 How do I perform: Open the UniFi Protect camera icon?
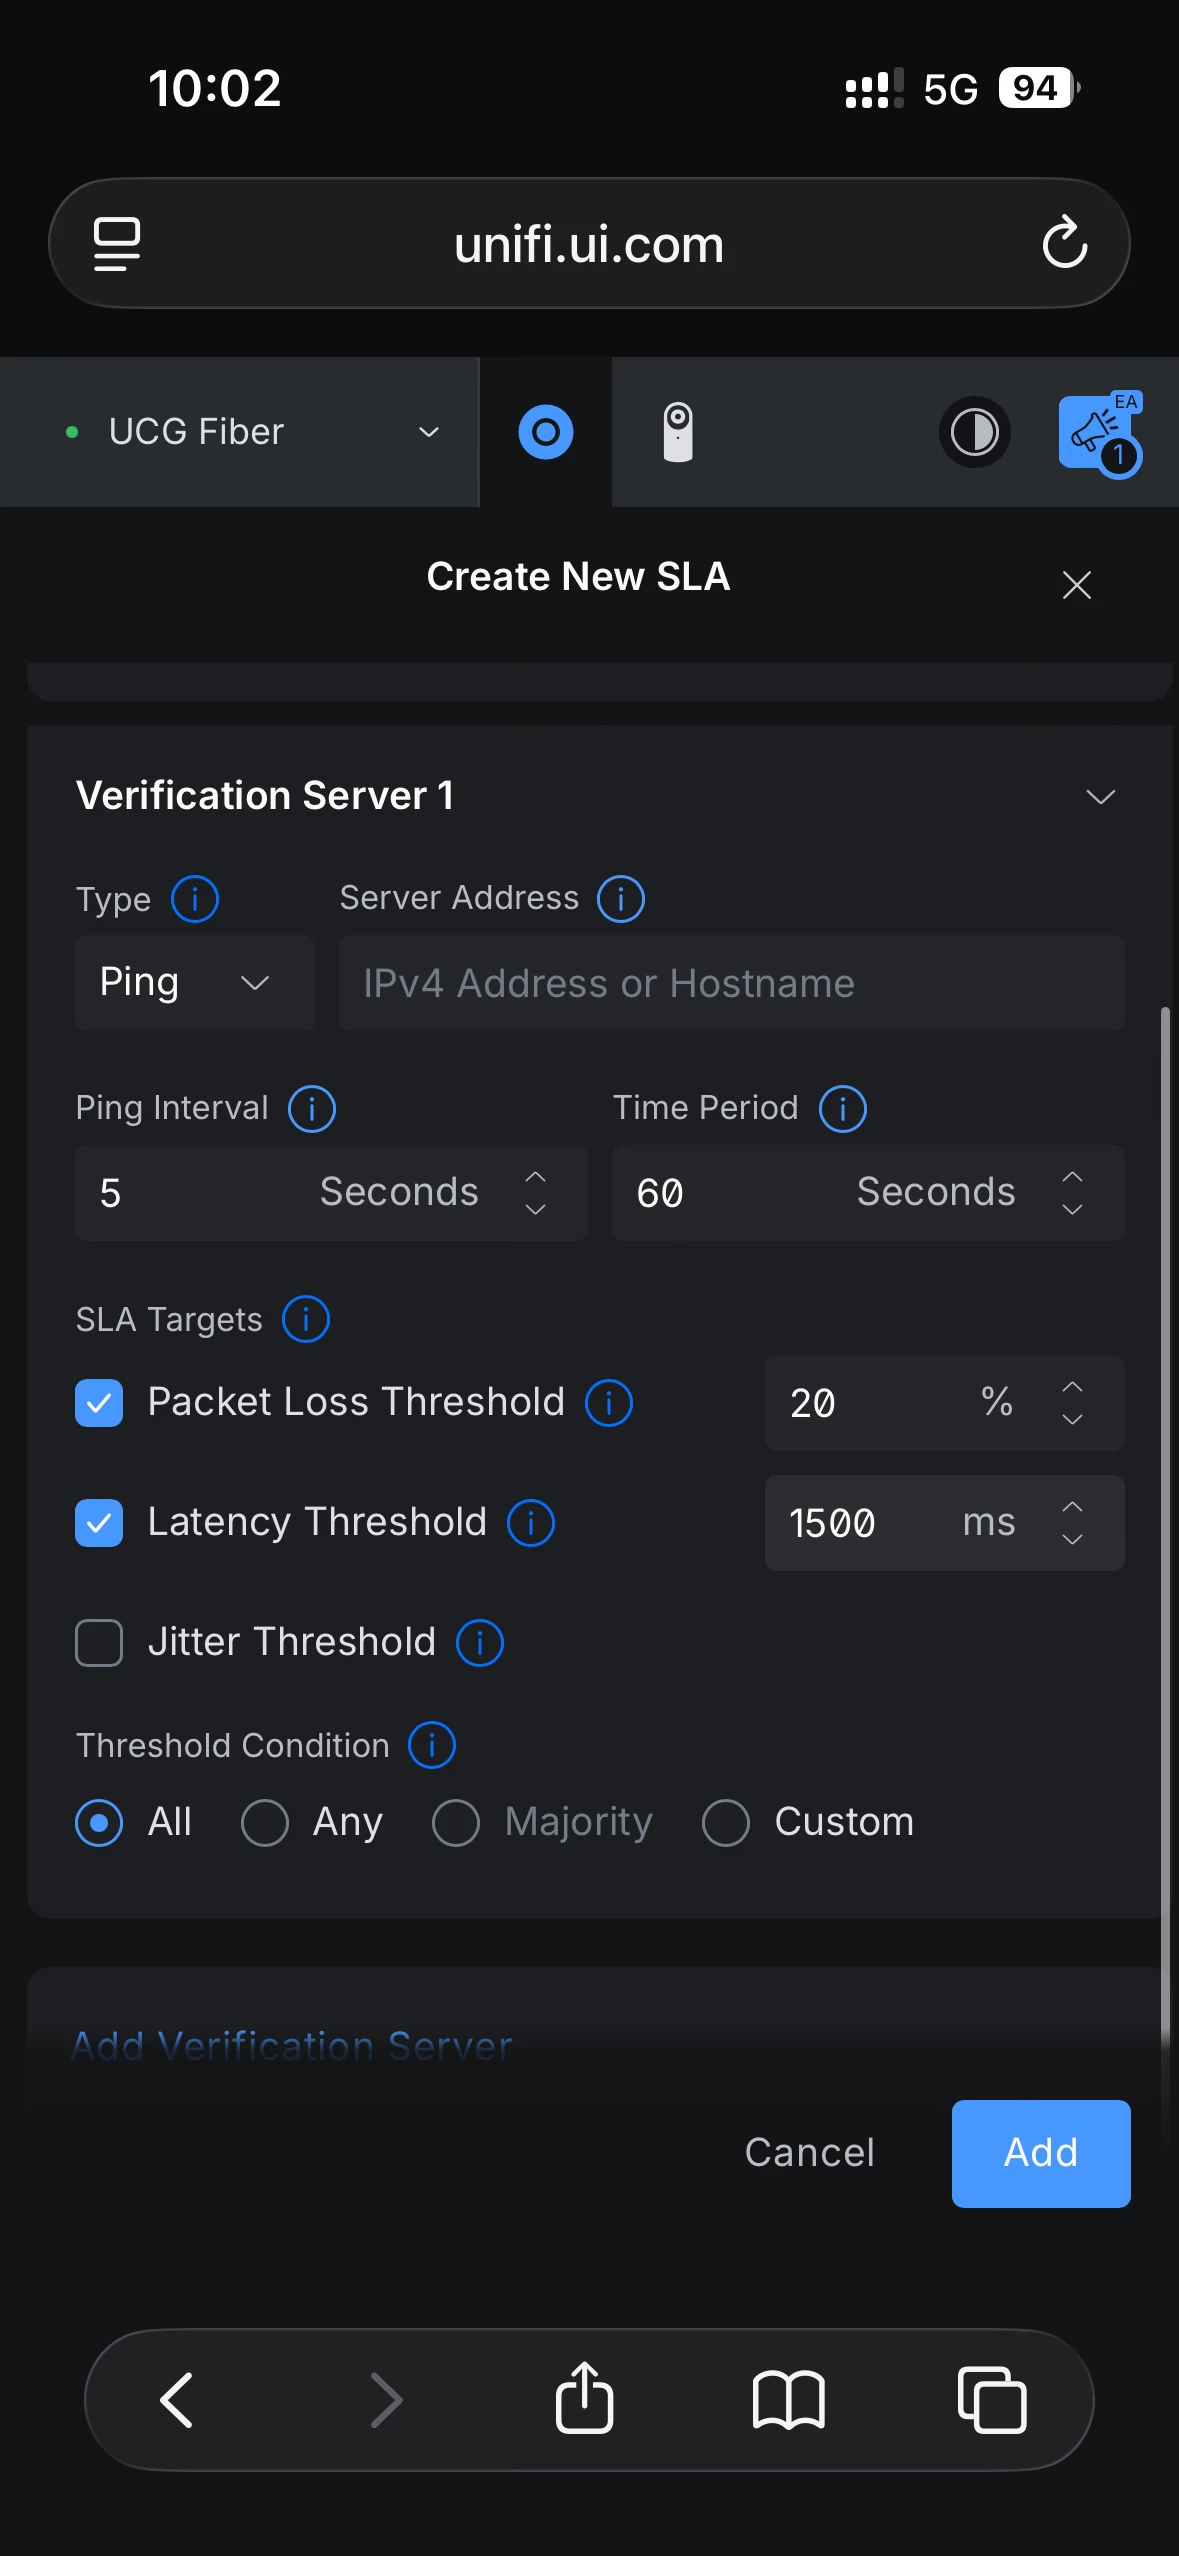[x=678, y=432]
